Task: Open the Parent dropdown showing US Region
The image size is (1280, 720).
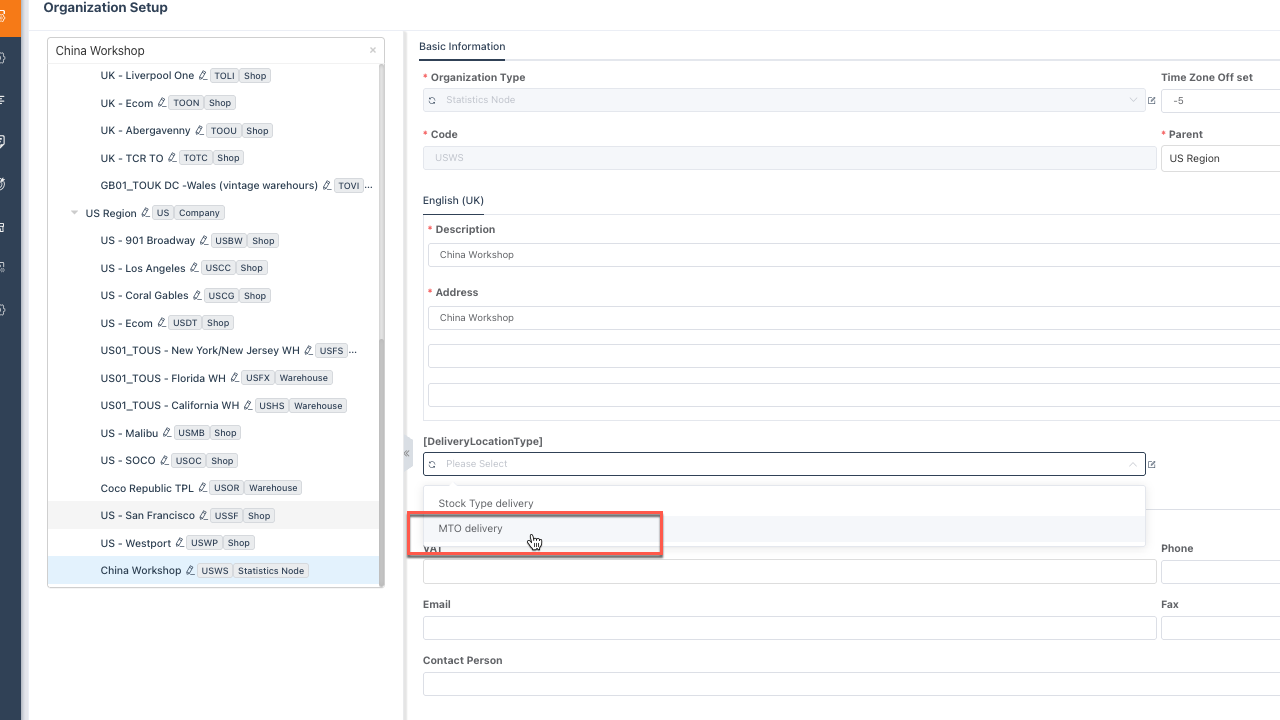Action: pyautogui.click(x=1220, y=158)
